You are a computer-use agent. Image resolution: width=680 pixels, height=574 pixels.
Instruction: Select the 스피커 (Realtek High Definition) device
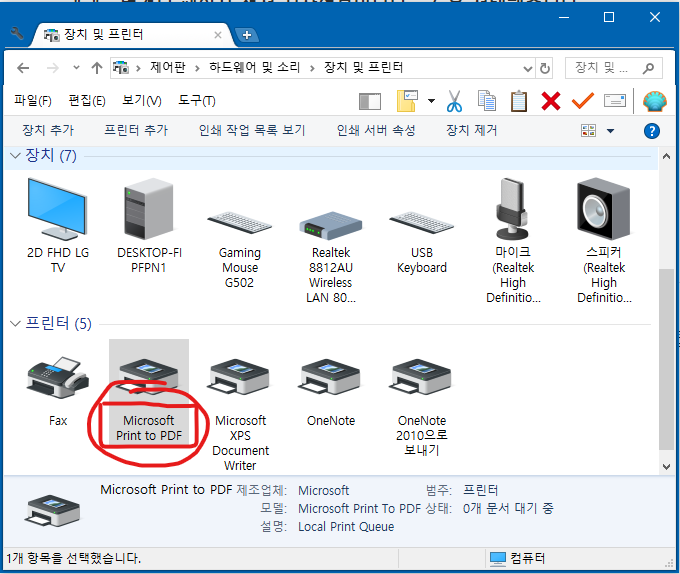[604, 241]
